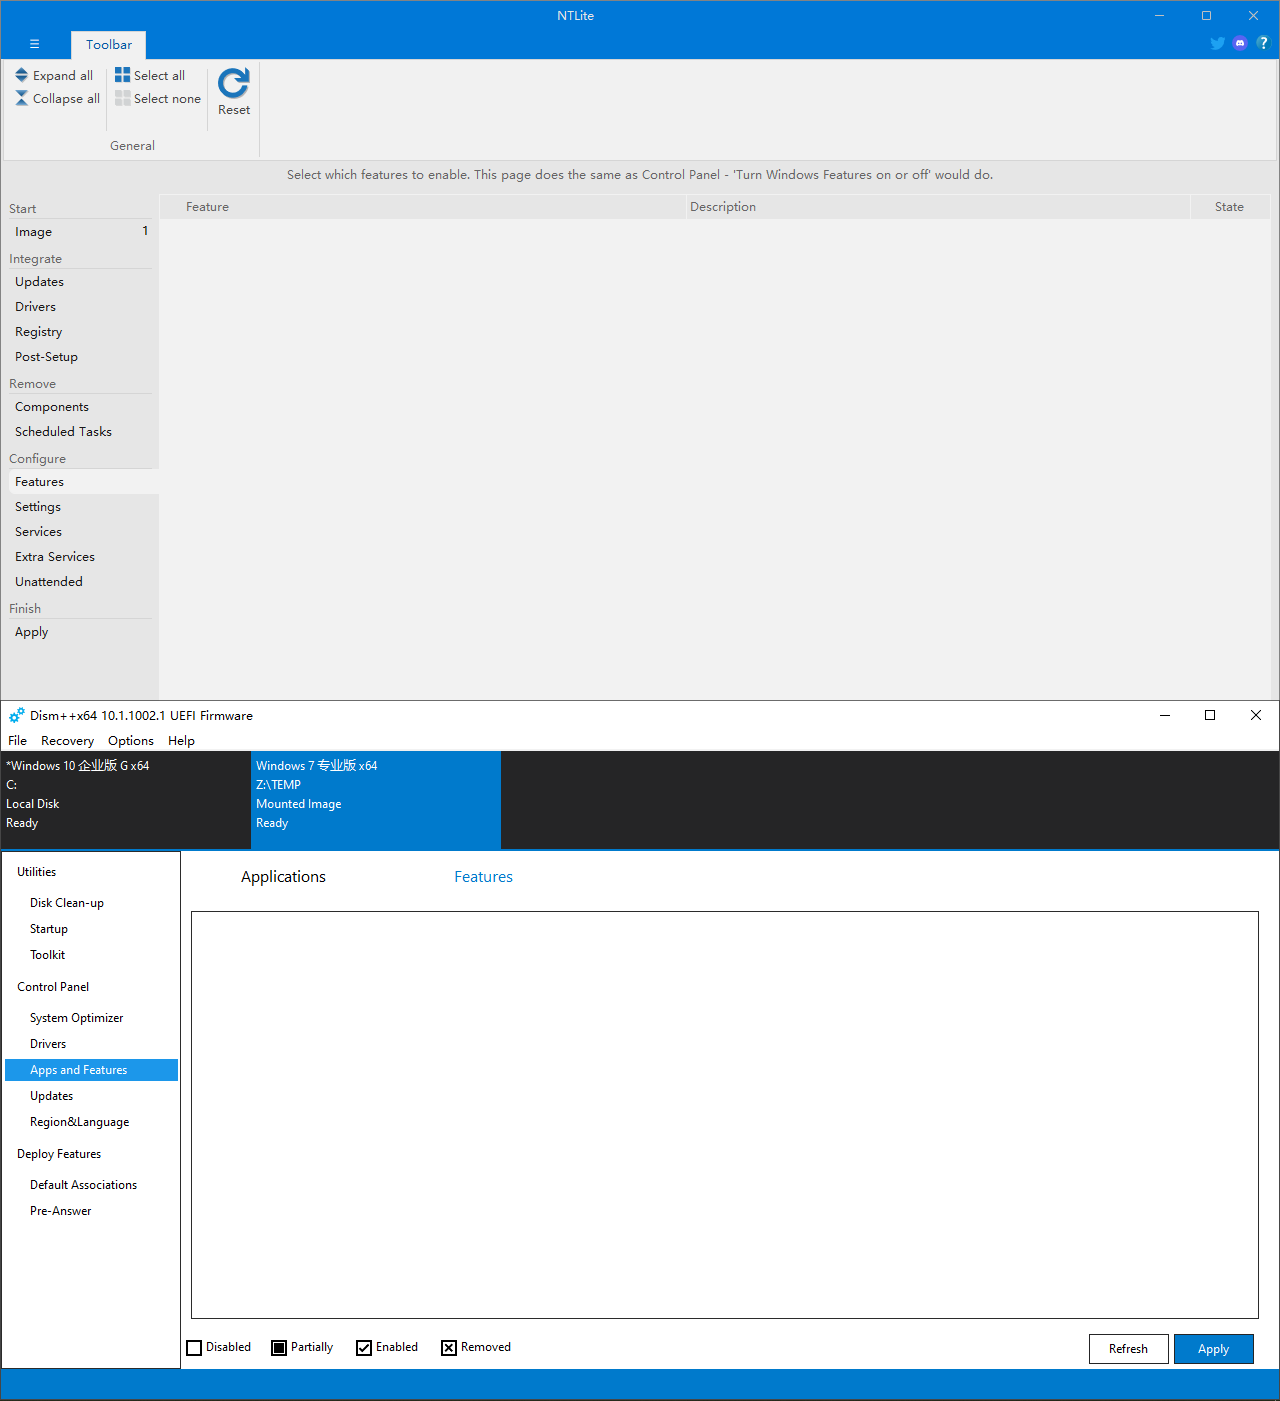Image resolution: width=1280 pixels, height=1401 pixels.
Task: Click the Disabled legend checkbox
Action: pyautogui.click(x=194, y=1348)
